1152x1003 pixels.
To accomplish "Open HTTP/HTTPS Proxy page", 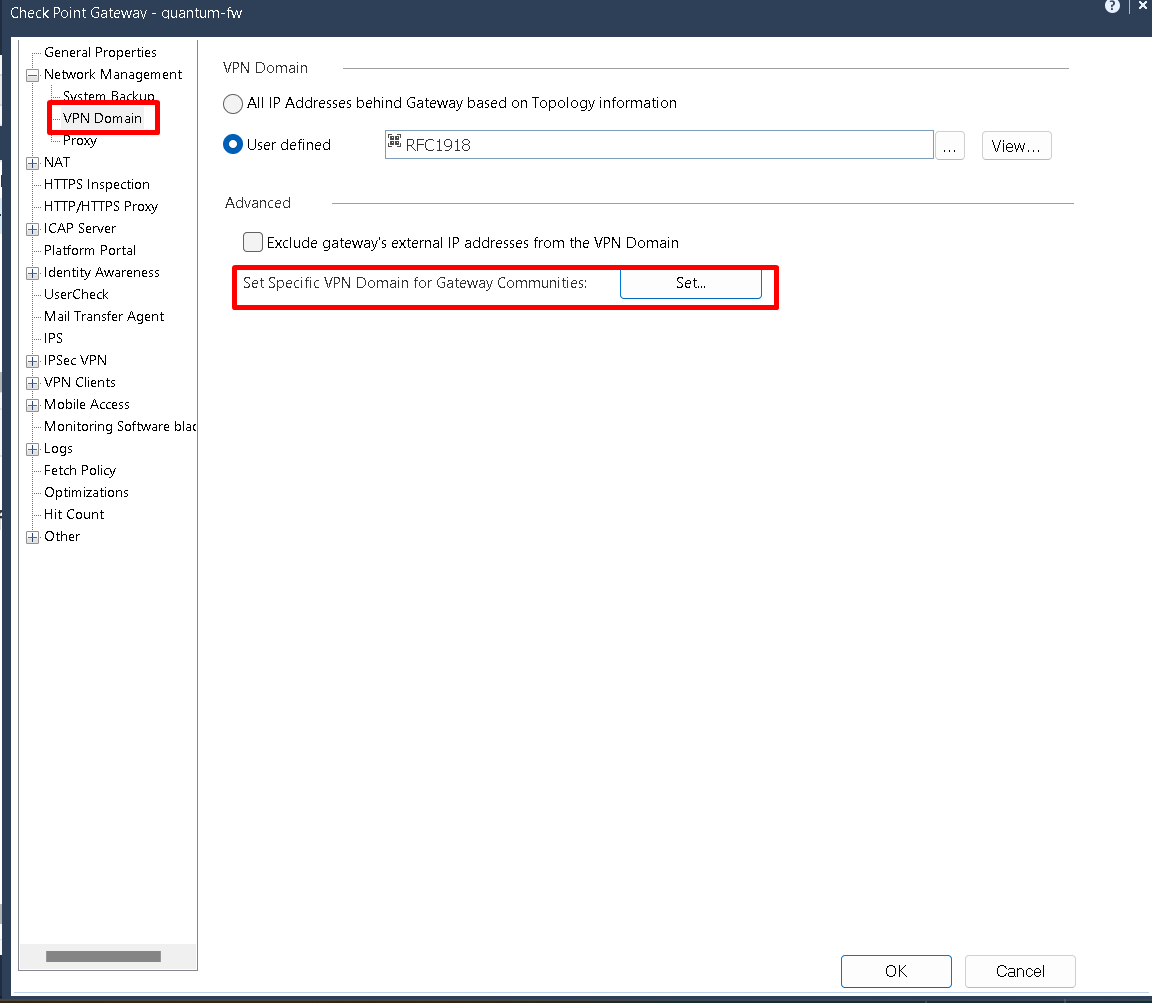I will click(101, 206).
